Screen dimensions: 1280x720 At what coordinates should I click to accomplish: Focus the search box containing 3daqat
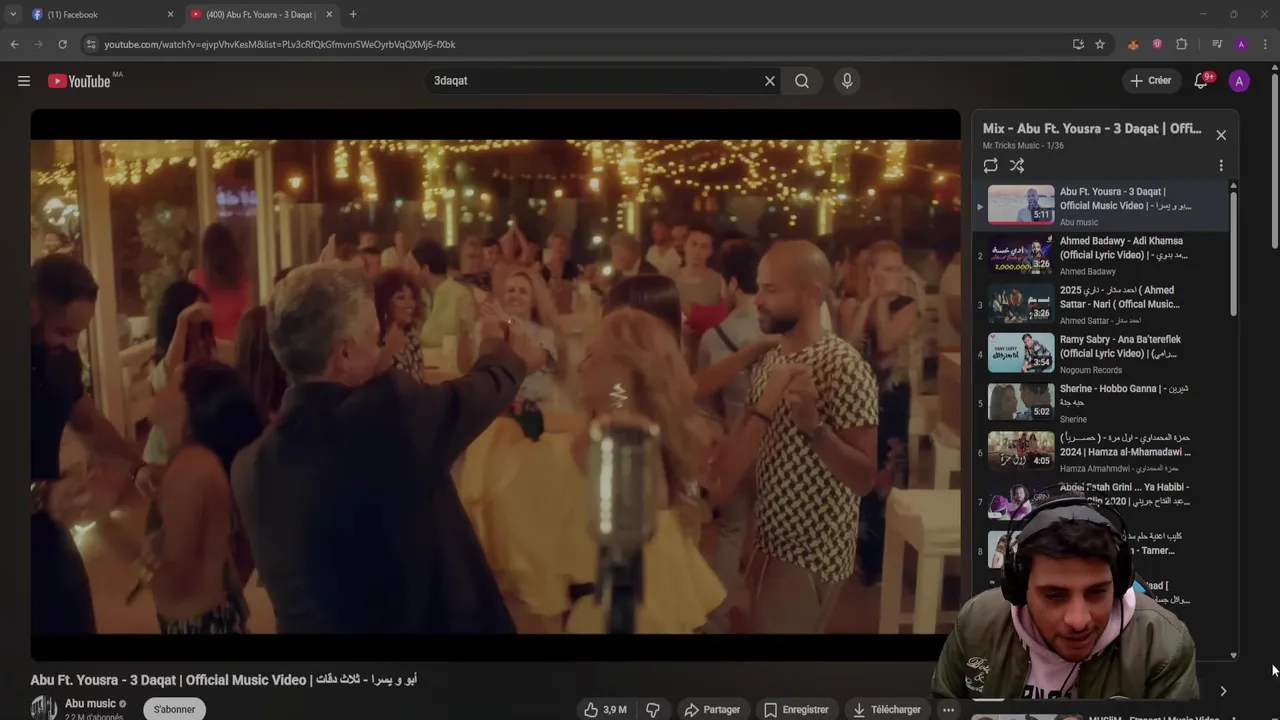[595, 81]
